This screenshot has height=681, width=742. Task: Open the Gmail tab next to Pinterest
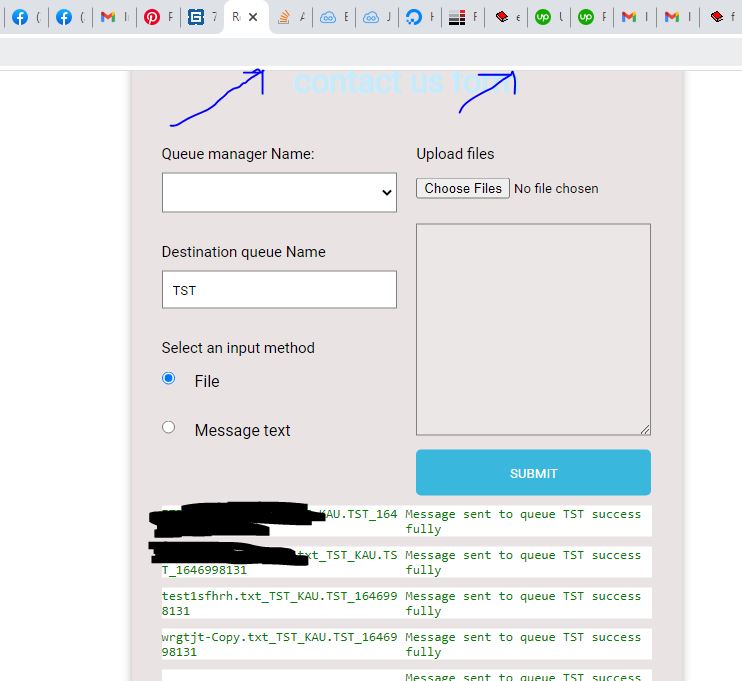[x=114, y=18]
